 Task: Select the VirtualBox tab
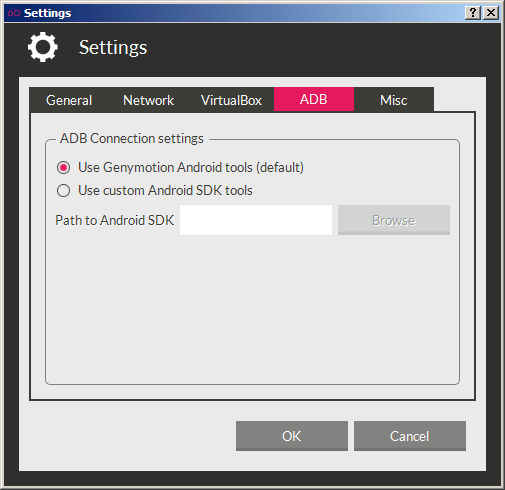[231, 100]
